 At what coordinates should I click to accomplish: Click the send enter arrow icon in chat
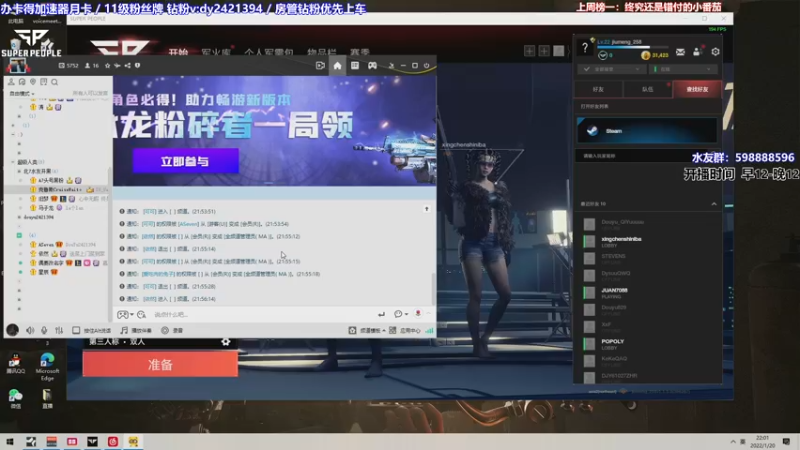pos(381,314)
